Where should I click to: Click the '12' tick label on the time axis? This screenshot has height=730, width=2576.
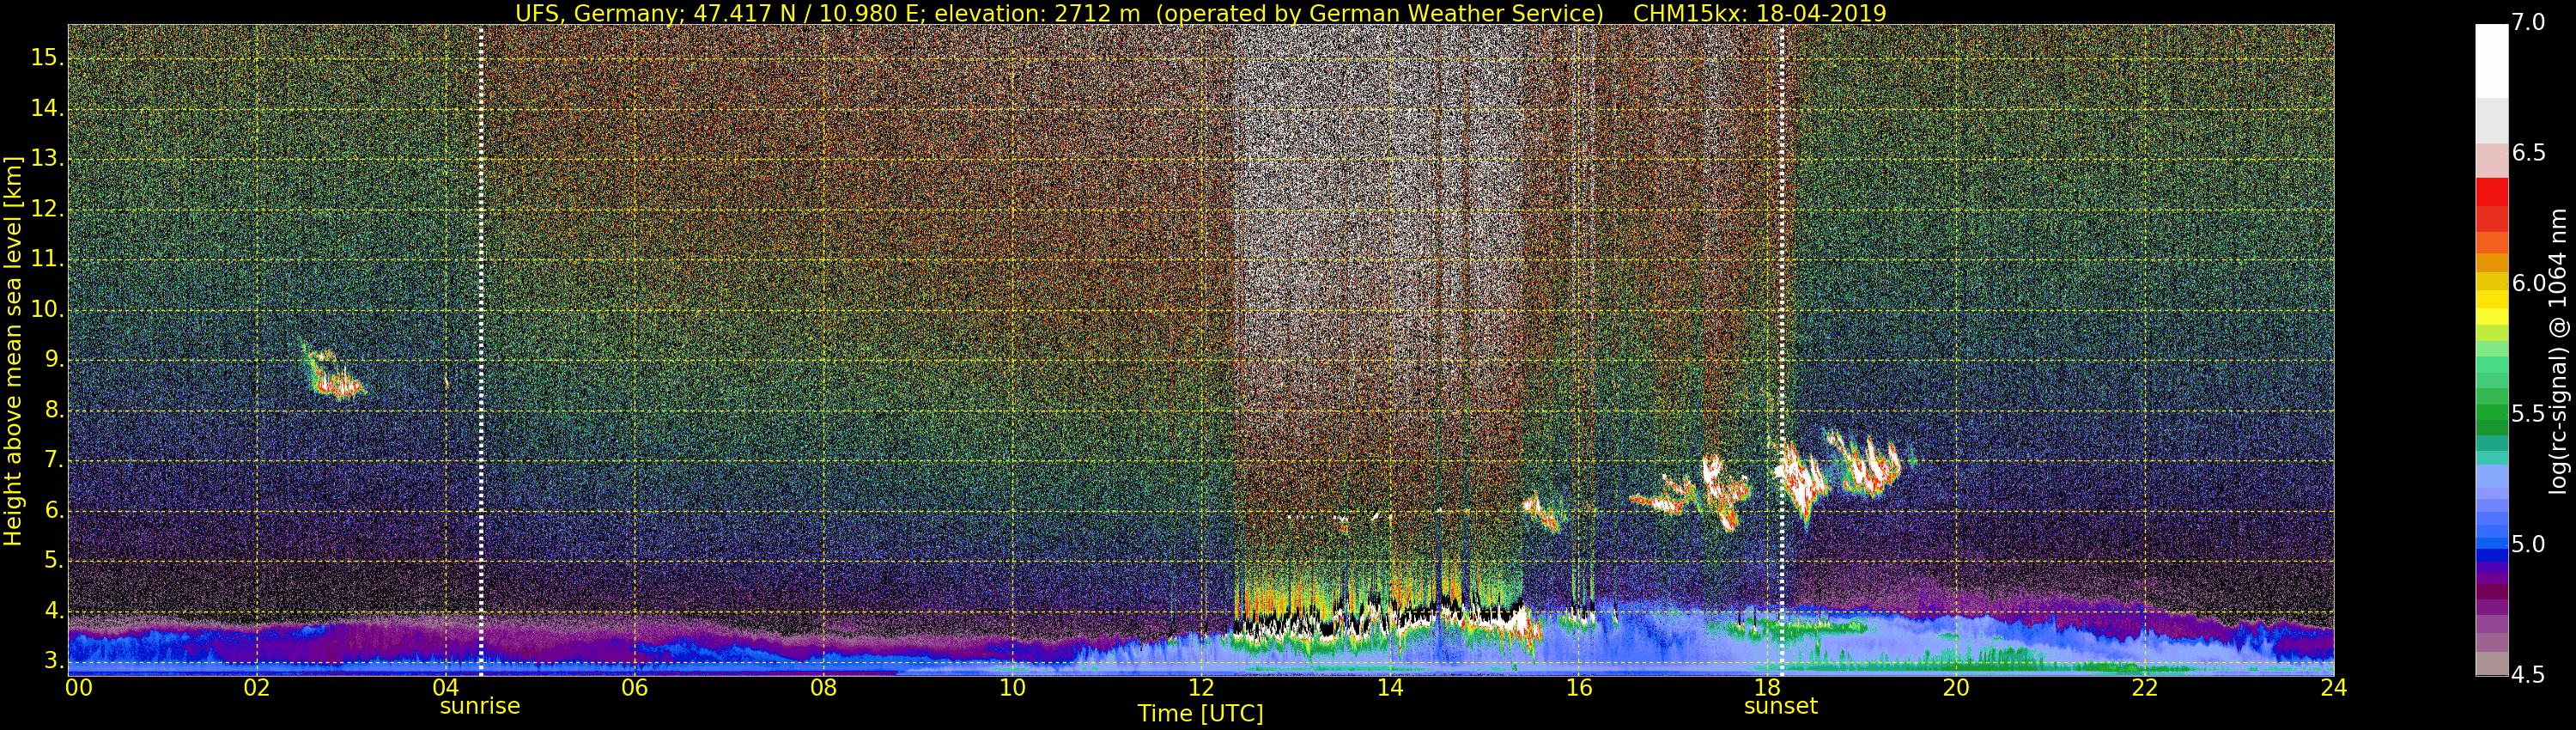1201,687
